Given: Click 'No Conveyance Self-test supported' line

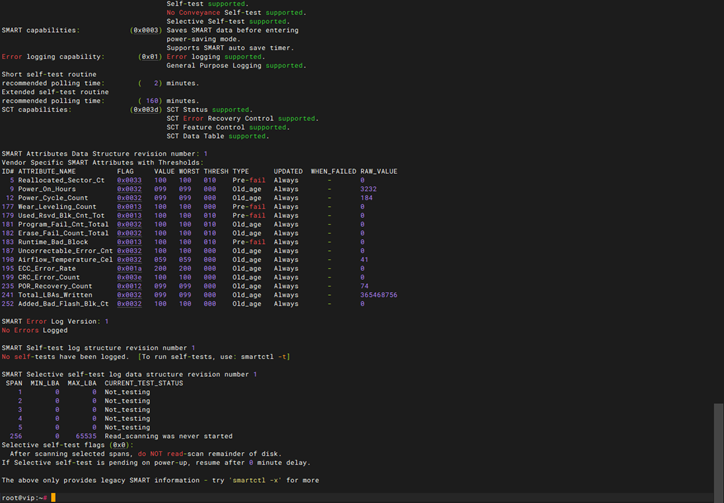Looking at the screenshot, I should [x=236, y=12].
